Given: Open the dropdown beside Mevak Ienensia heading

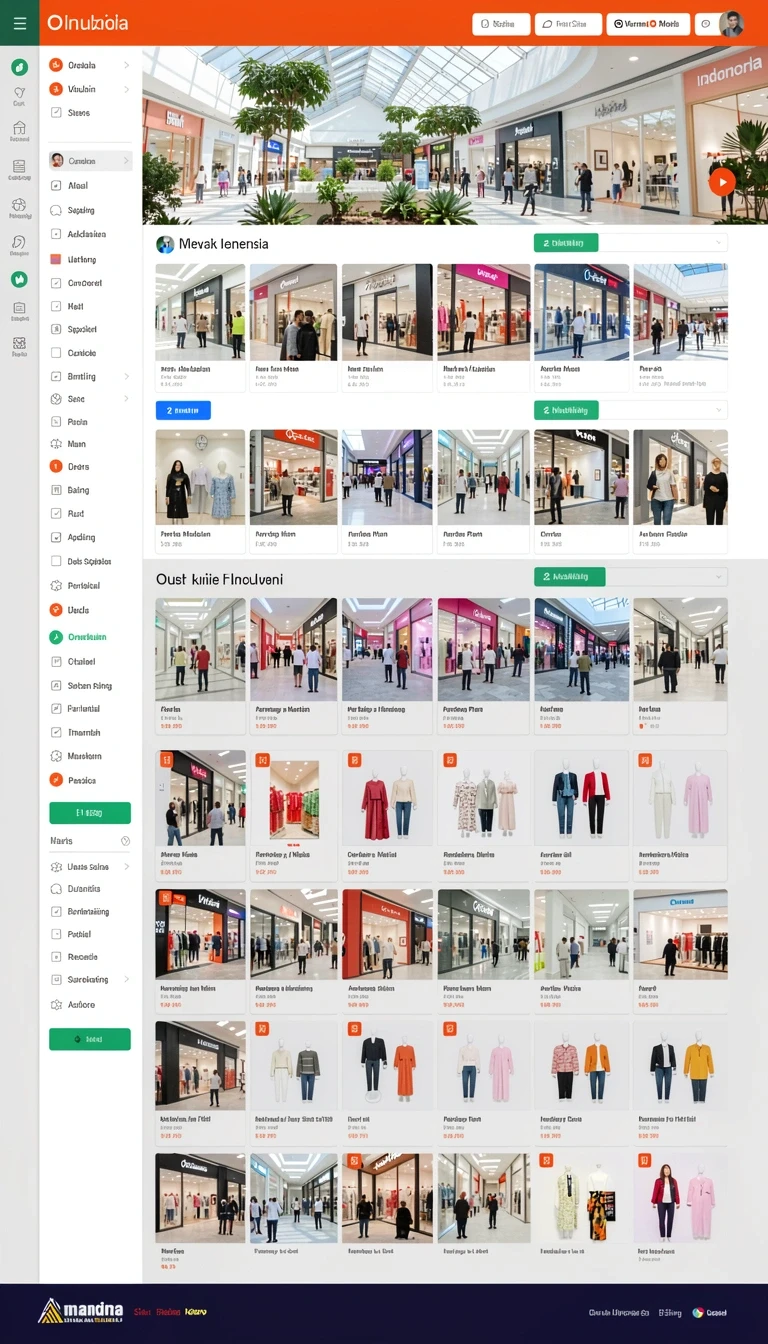Looking at the screenshot, I should coord(663,242).
